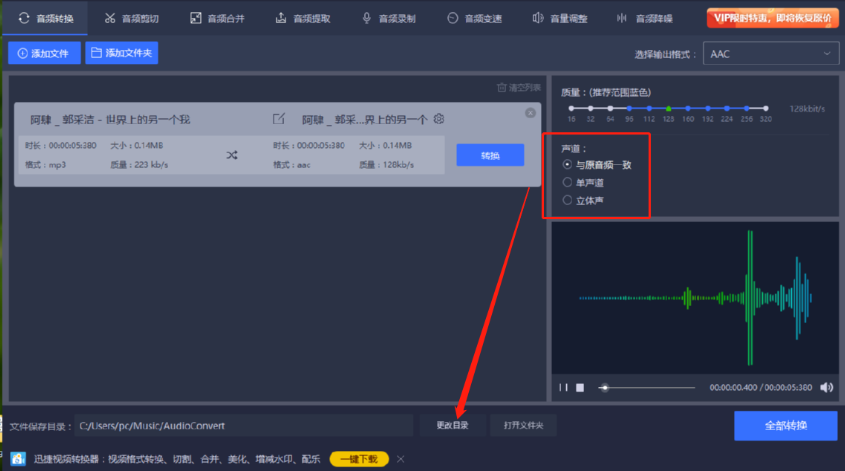Click the 迅捷视频转换器 advertisement text
The height and width of the screenshot is (471, 845).
[x=177, y=459]
